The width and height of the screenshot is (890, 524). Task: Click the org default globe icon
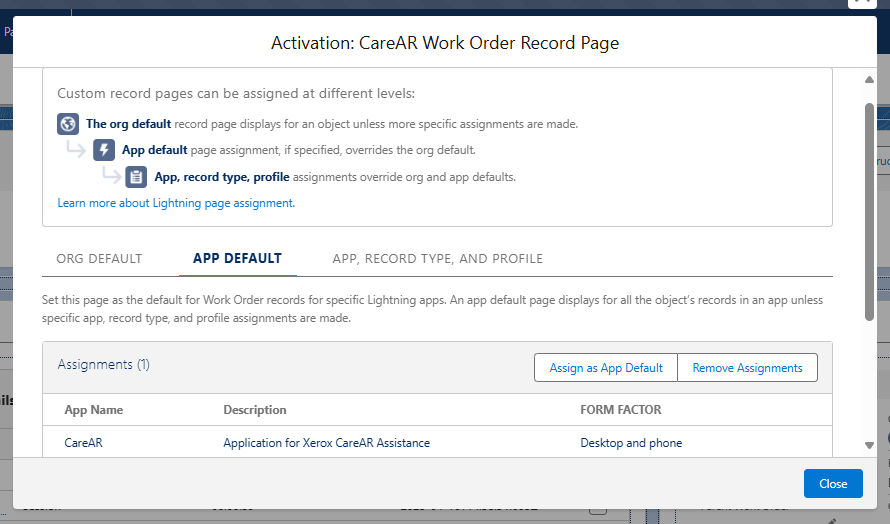tap(68, 124)
